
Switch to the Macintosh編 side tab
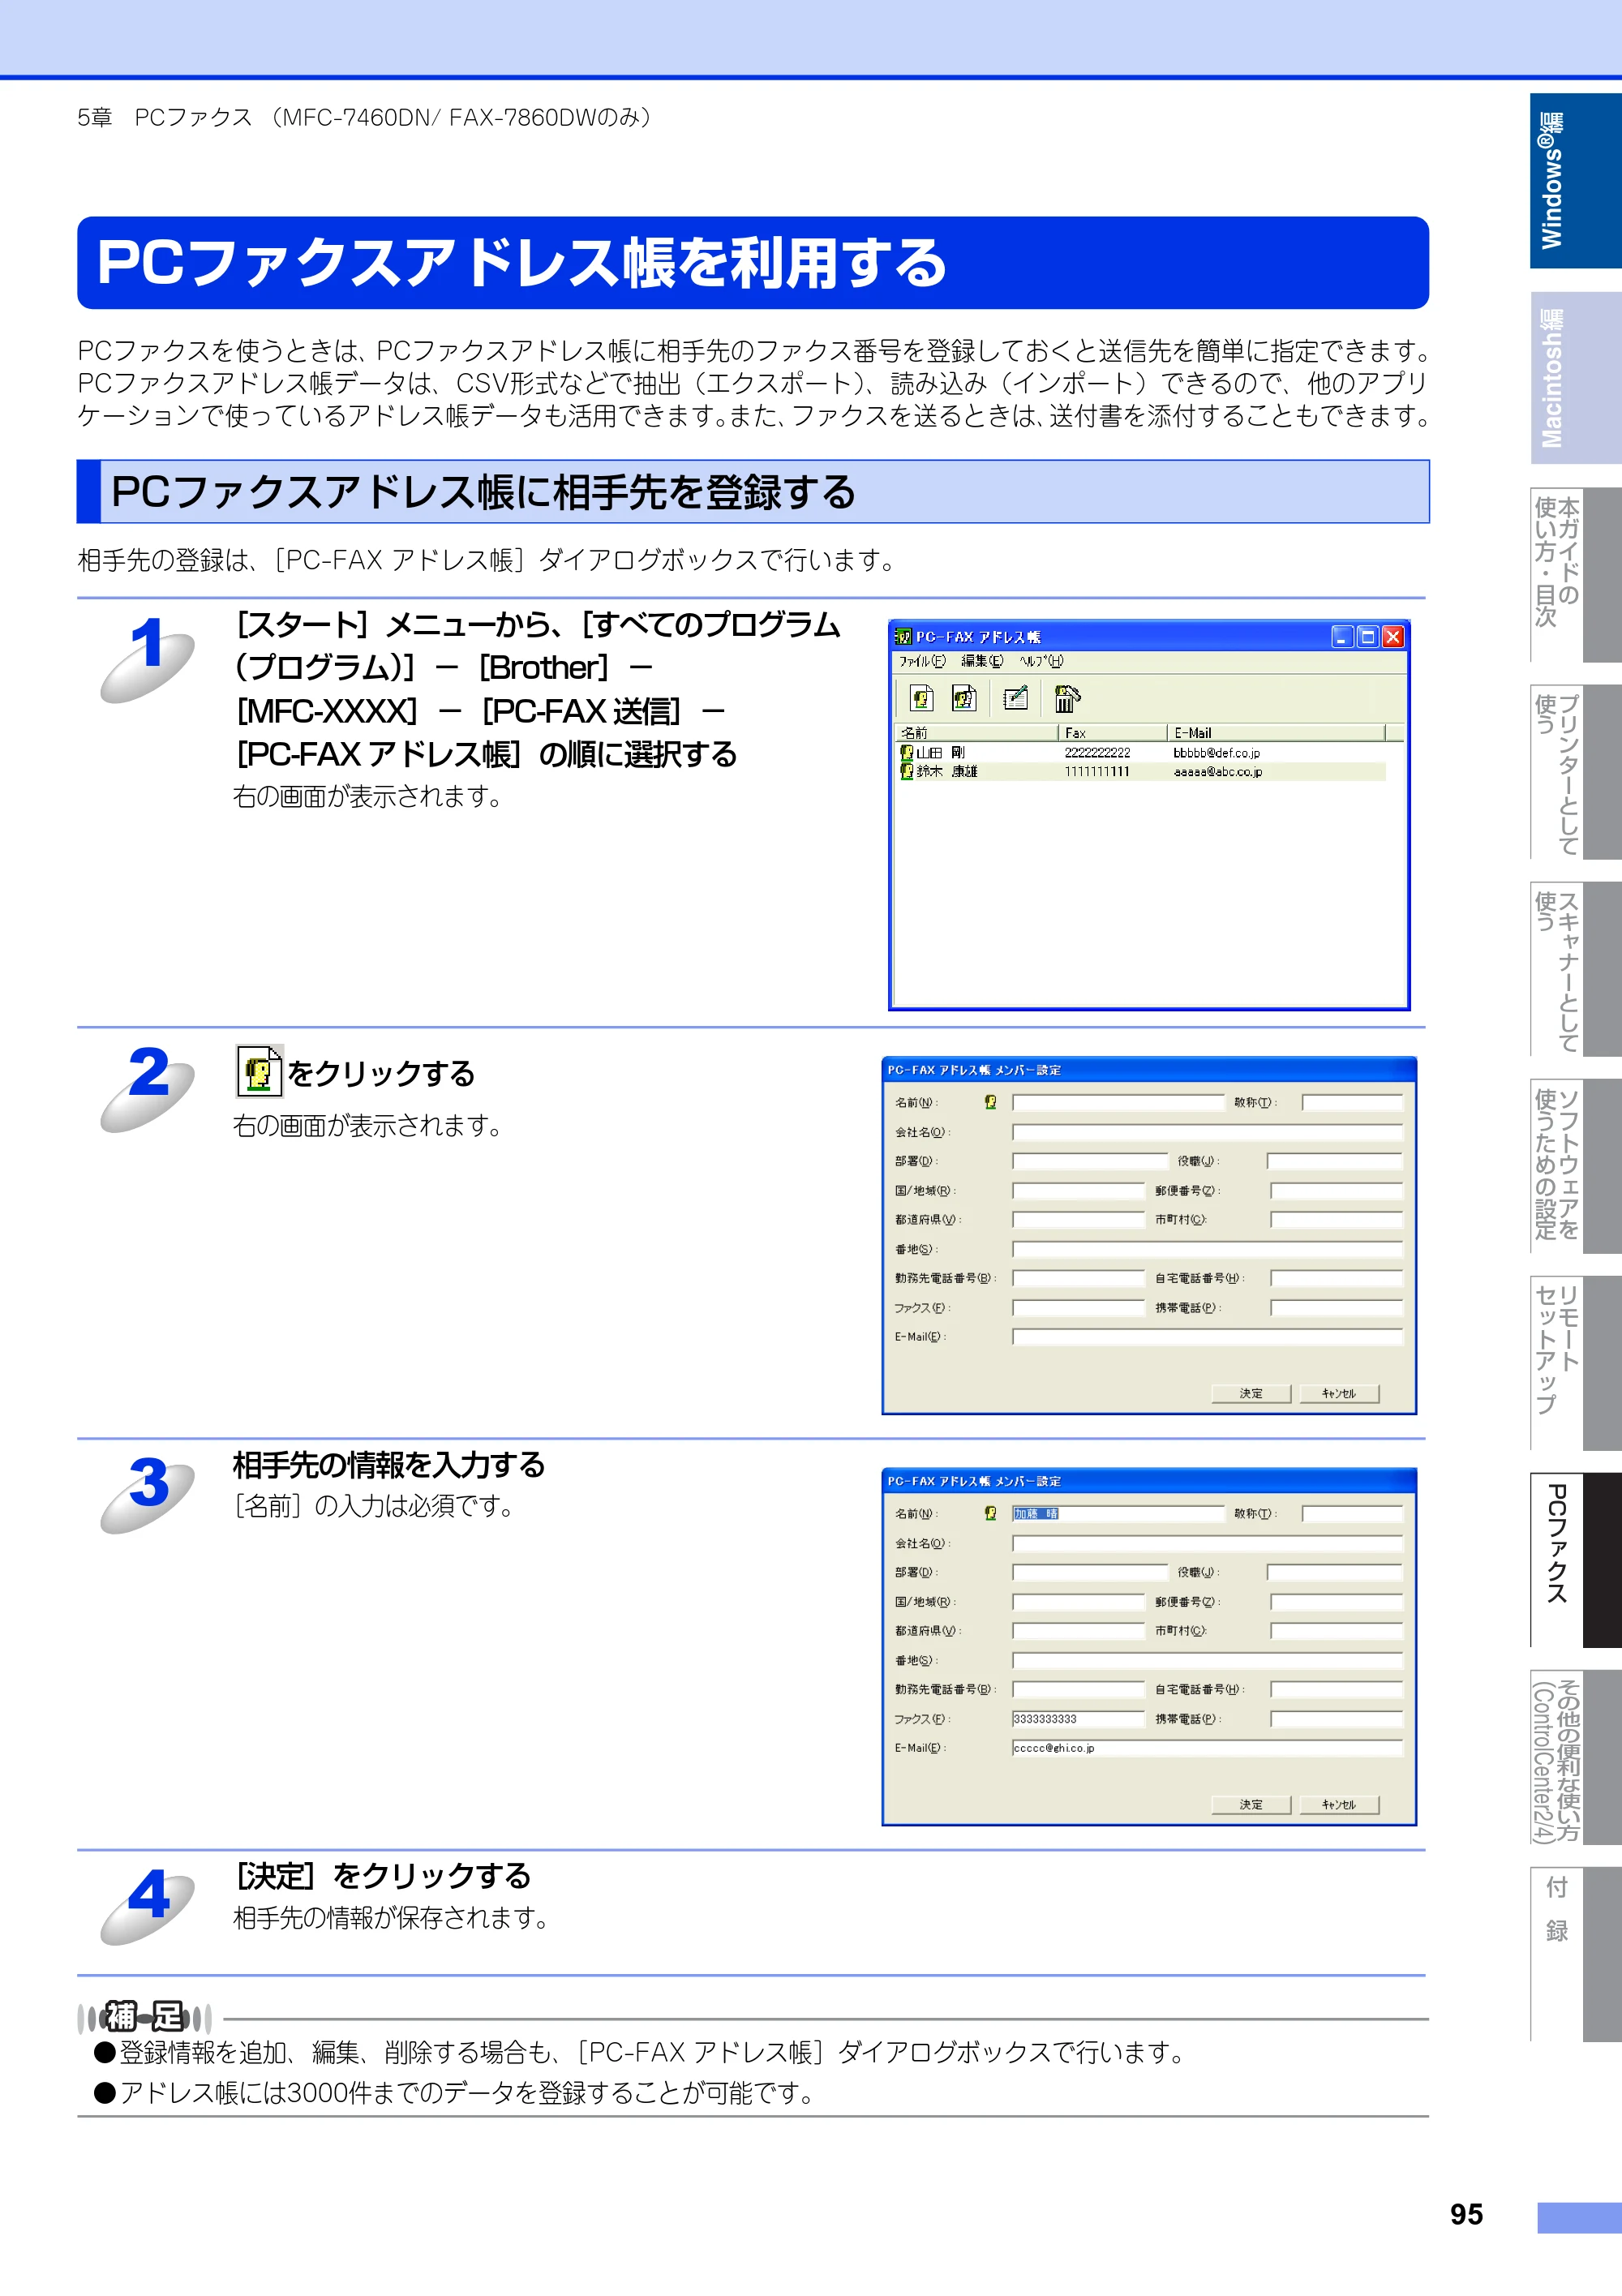point(1575,378)
